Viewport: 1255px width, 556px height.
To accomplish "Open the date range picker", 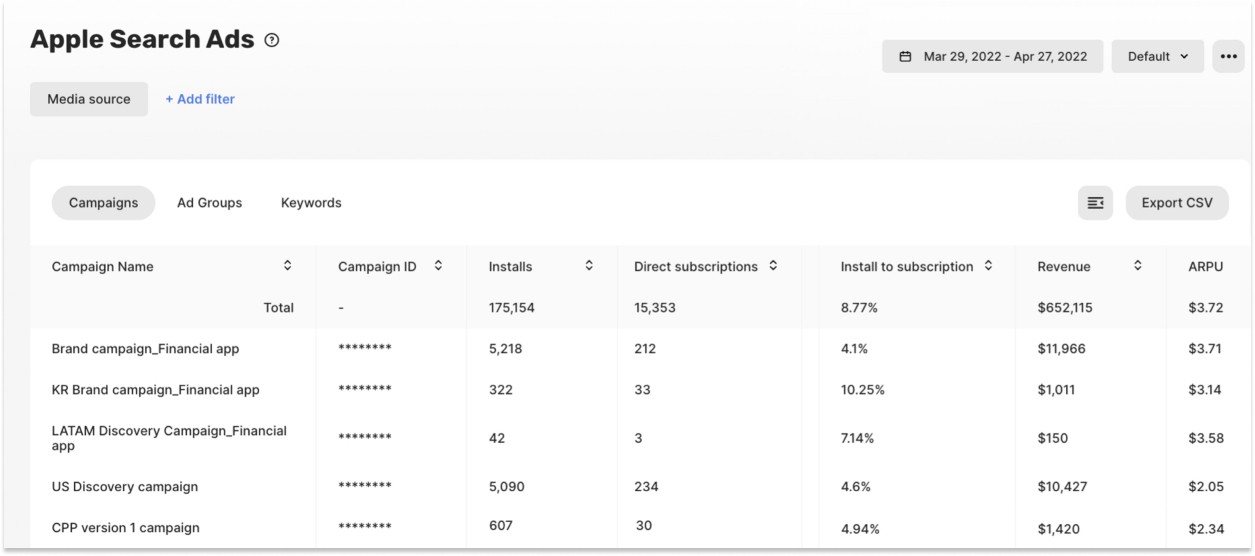I will (x=992, y=57).
